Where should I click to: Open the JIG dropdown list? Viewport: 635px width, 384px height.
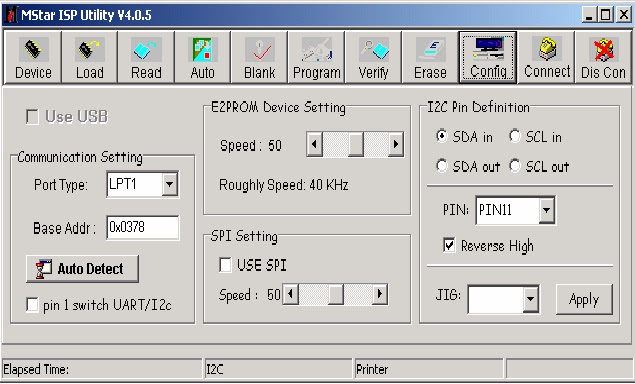point(531,299)
